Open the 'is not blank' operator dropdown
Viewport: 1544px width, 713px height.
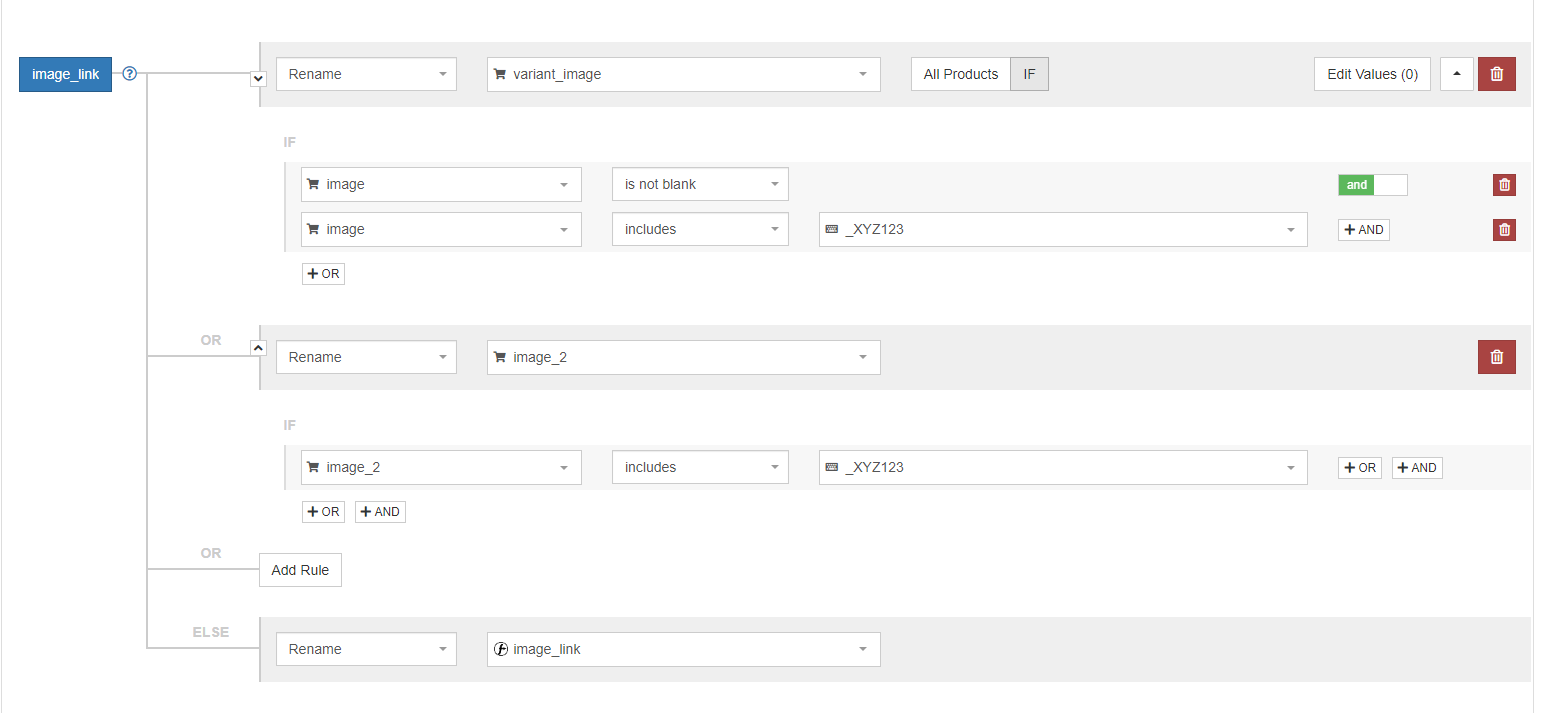700,185
